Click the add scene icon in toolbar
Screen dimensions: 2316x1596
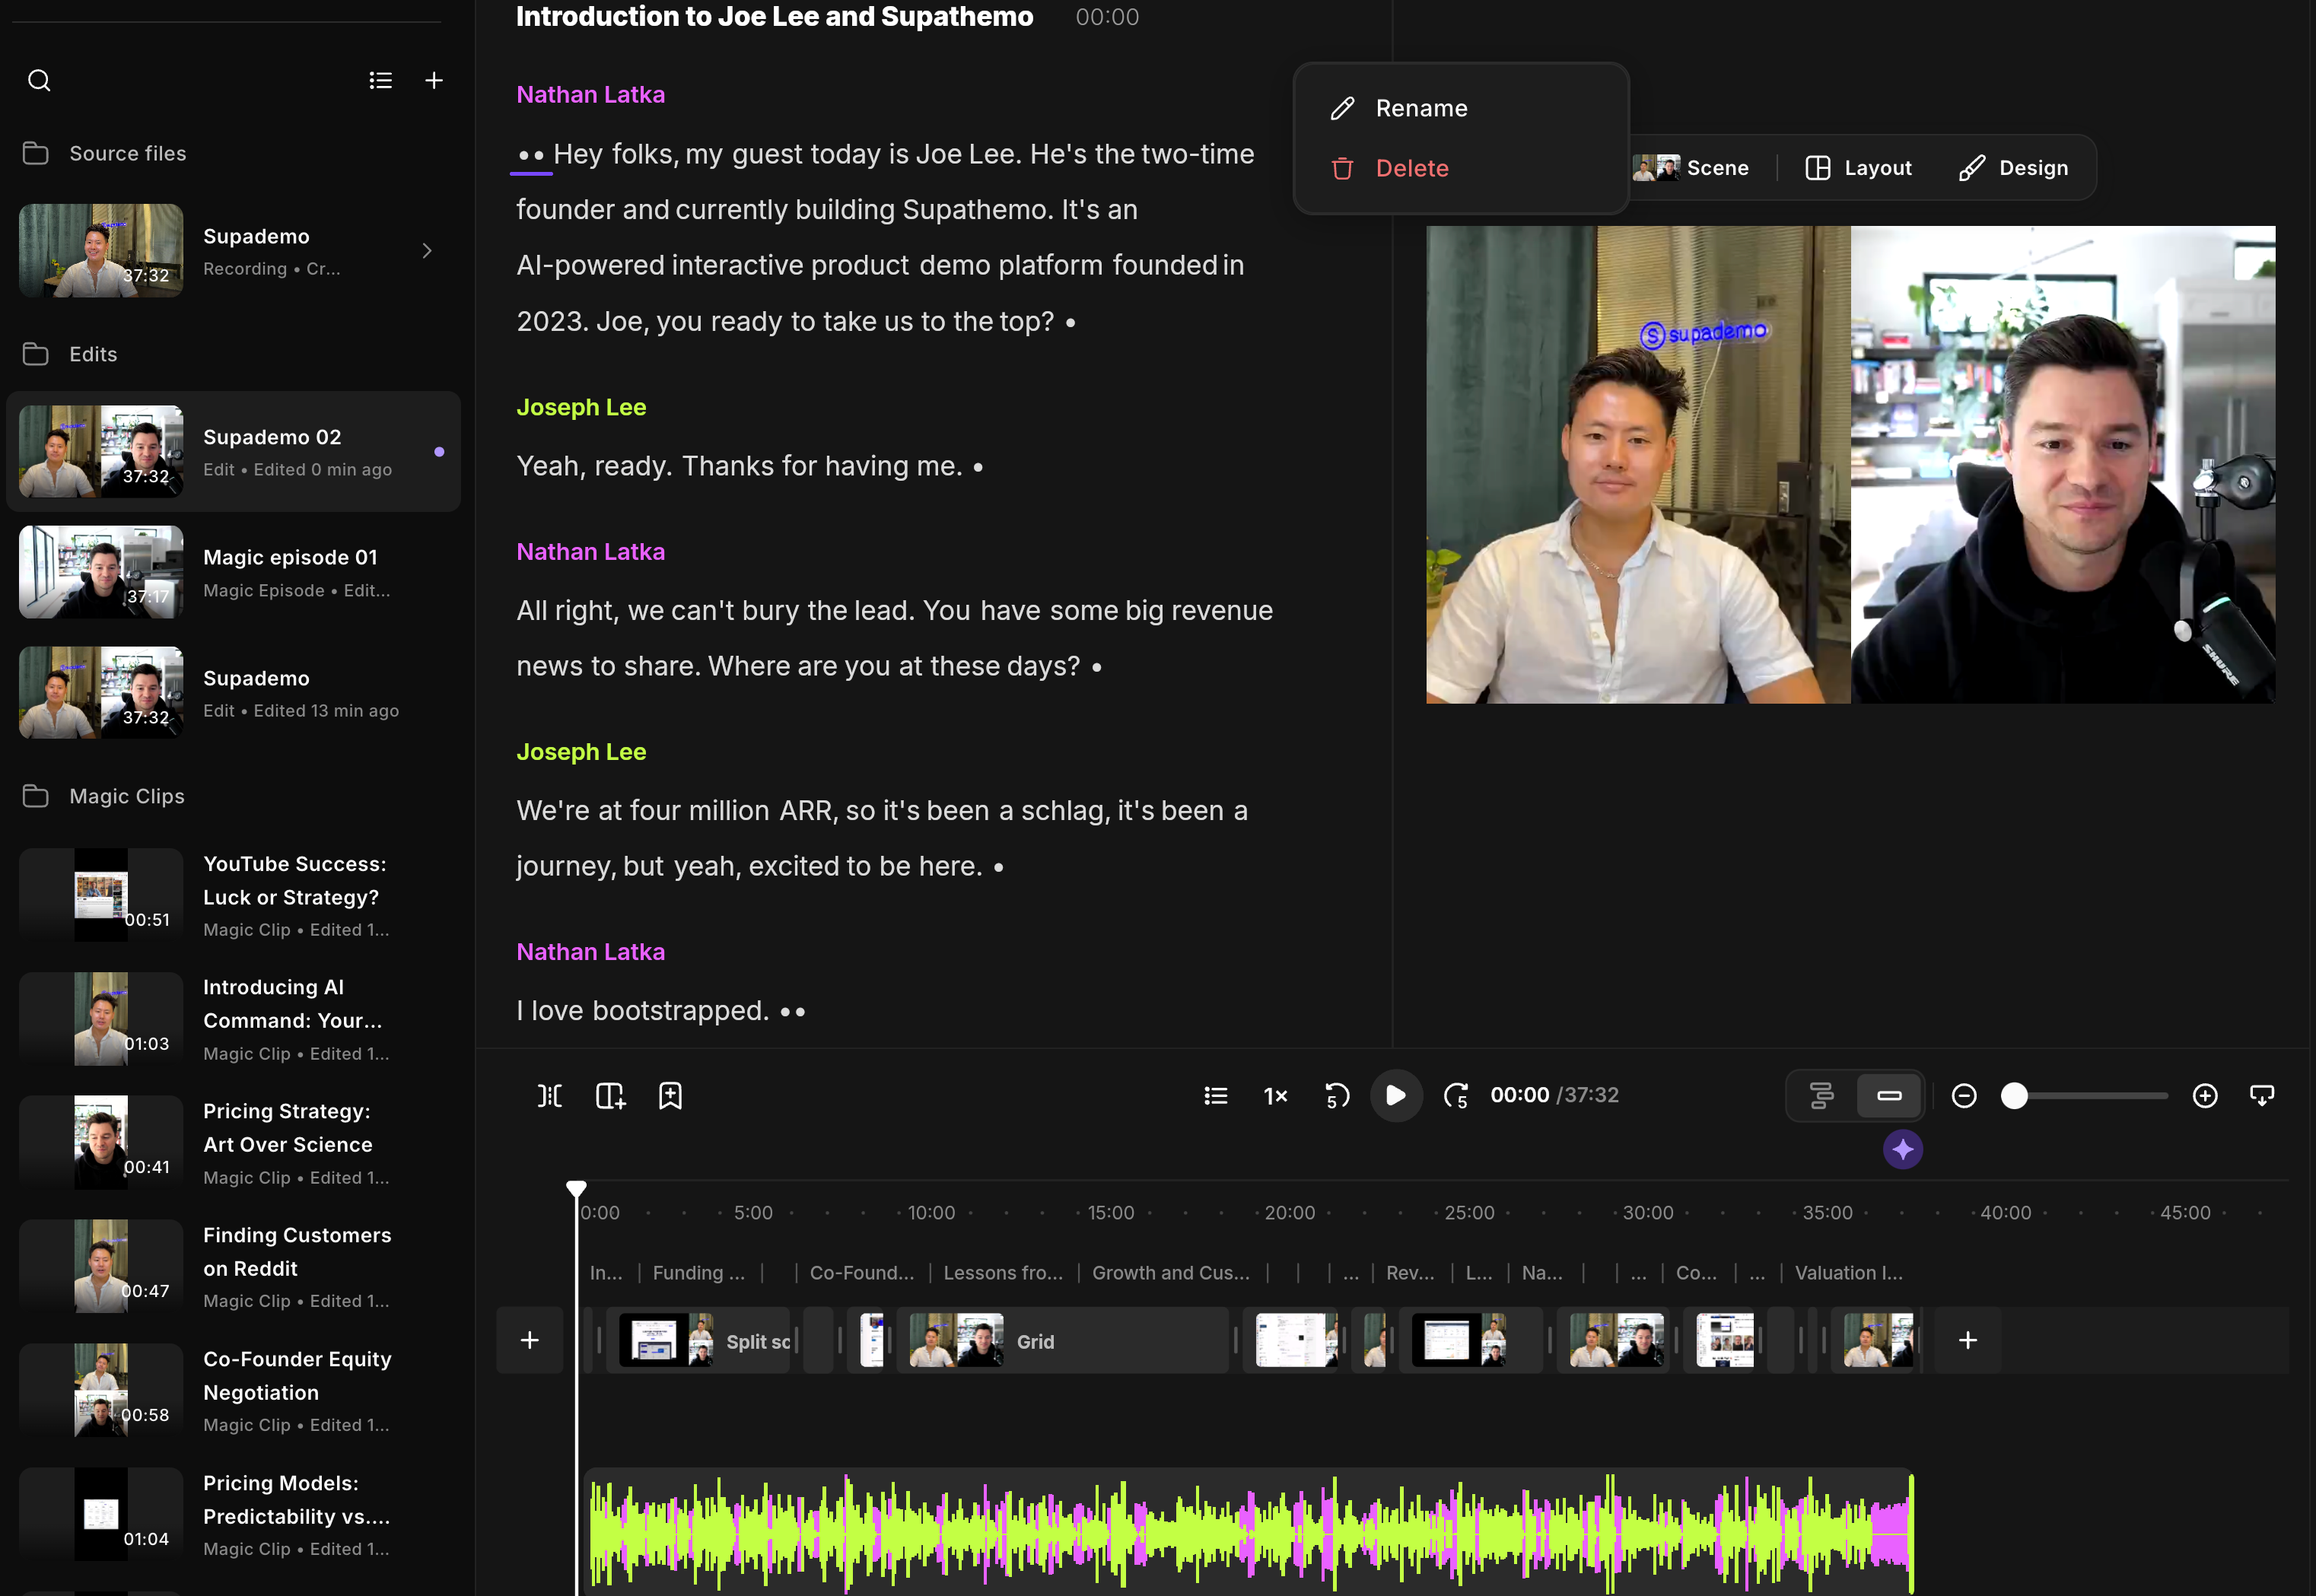(x=610, y=1096)
